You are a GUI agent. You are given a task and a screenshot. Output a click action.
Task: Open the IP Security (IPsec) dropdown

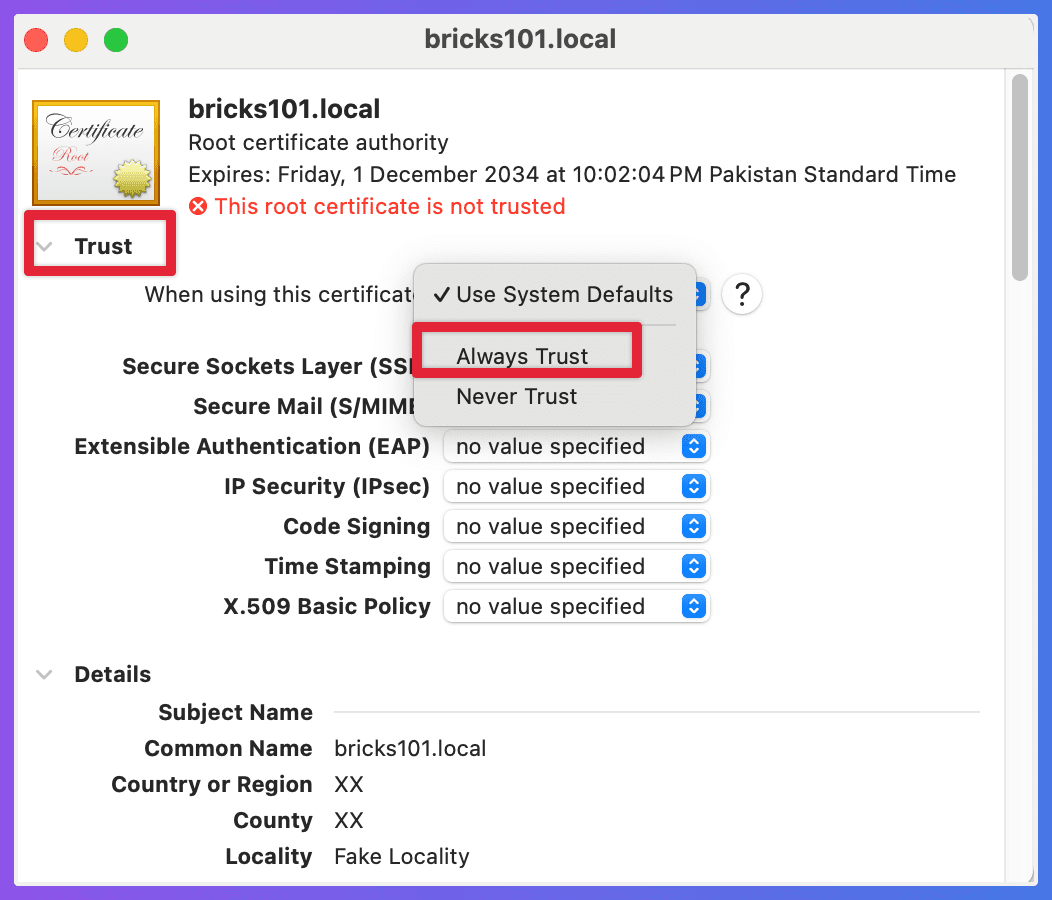click(576, 487)
